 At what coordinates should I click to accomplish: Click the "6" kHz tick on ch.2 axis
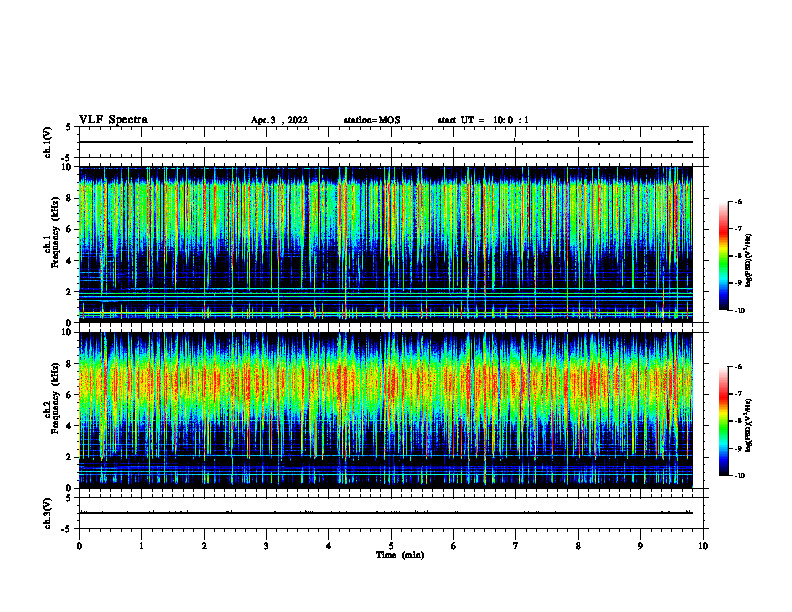tap(70, 395)
